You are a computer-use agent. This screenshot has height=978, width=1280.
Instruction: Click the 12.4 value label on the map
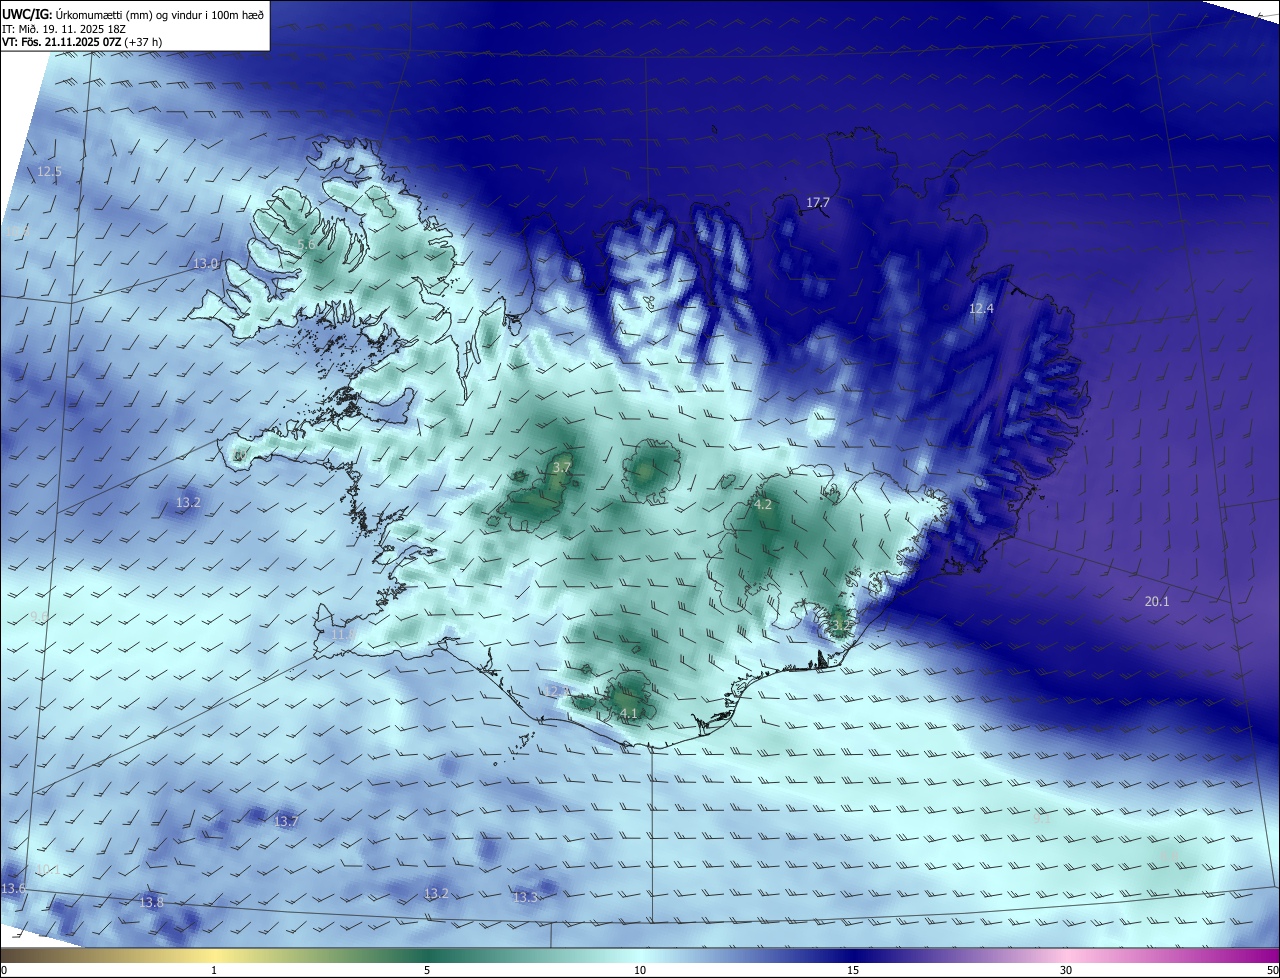[x=981, y=308]
